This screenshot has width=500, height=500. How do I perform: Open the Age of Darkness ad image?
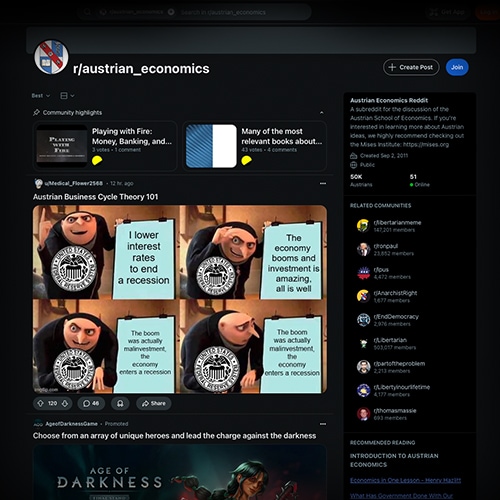tap(180, 472)
